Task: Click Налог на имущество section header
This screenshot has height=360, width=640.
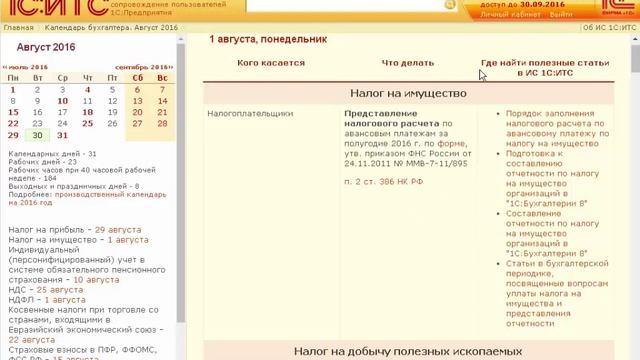Action: pyautogui.click(x=408, y=93)
